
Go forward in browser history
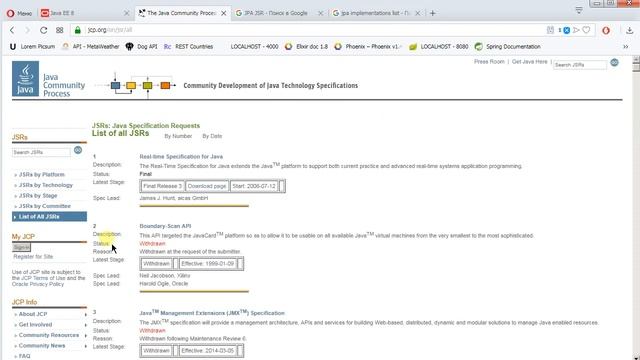[27, 30]
